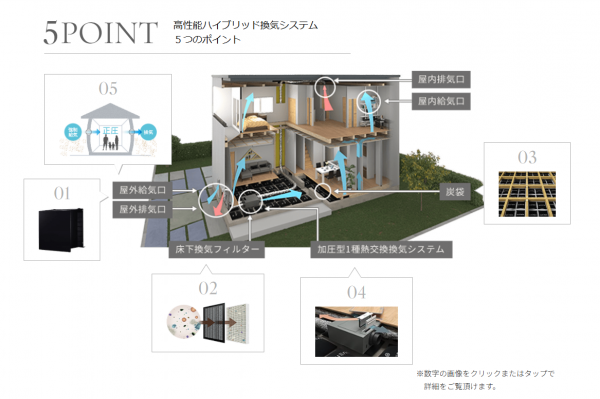Image resolution: width=600 pixels, height=399 pixels.
Task: Click the circled charcoal bag spot under floor
Action: tap(323, 191)
